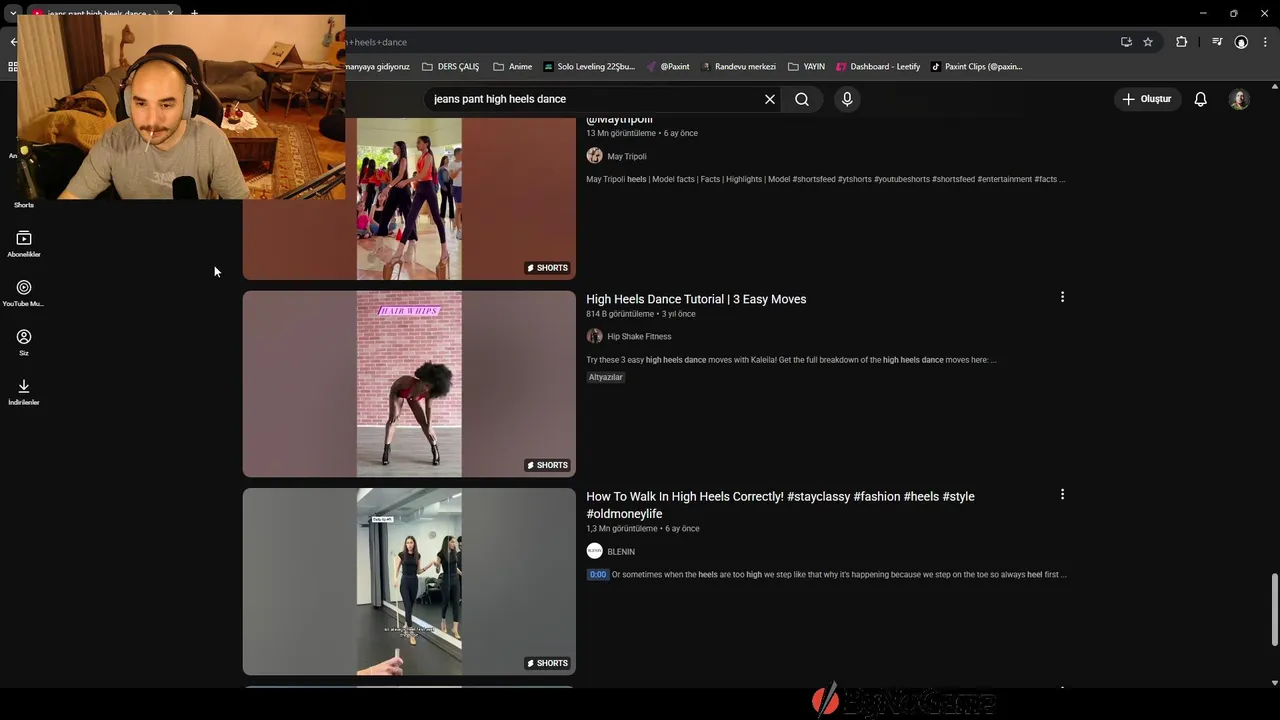Open the Anime bookmark folder

513,66
